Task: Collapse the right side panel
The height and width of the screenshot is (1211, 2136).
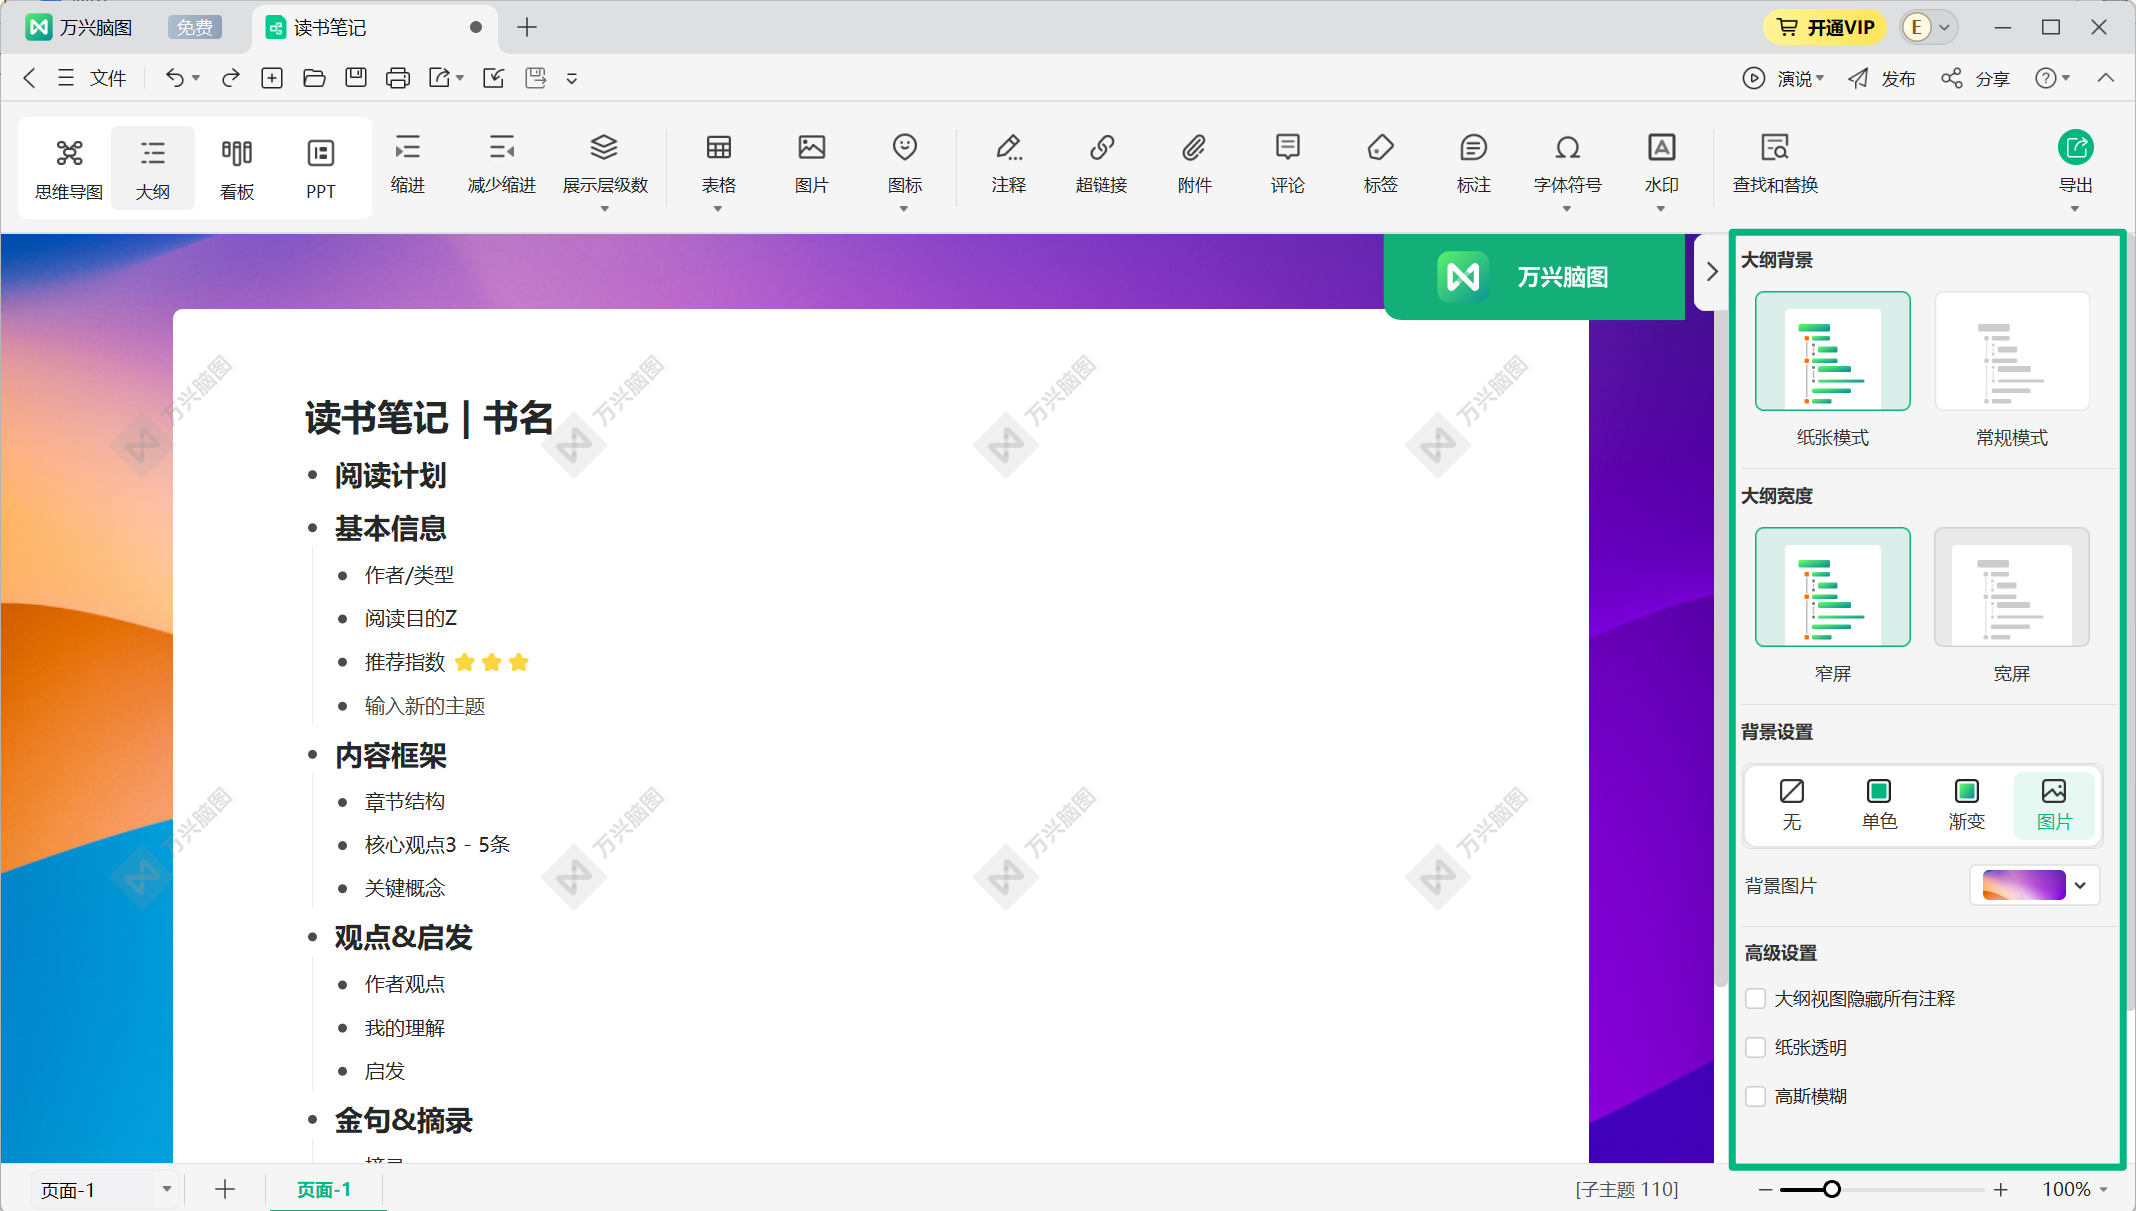Action: [x=1712, y=272]
